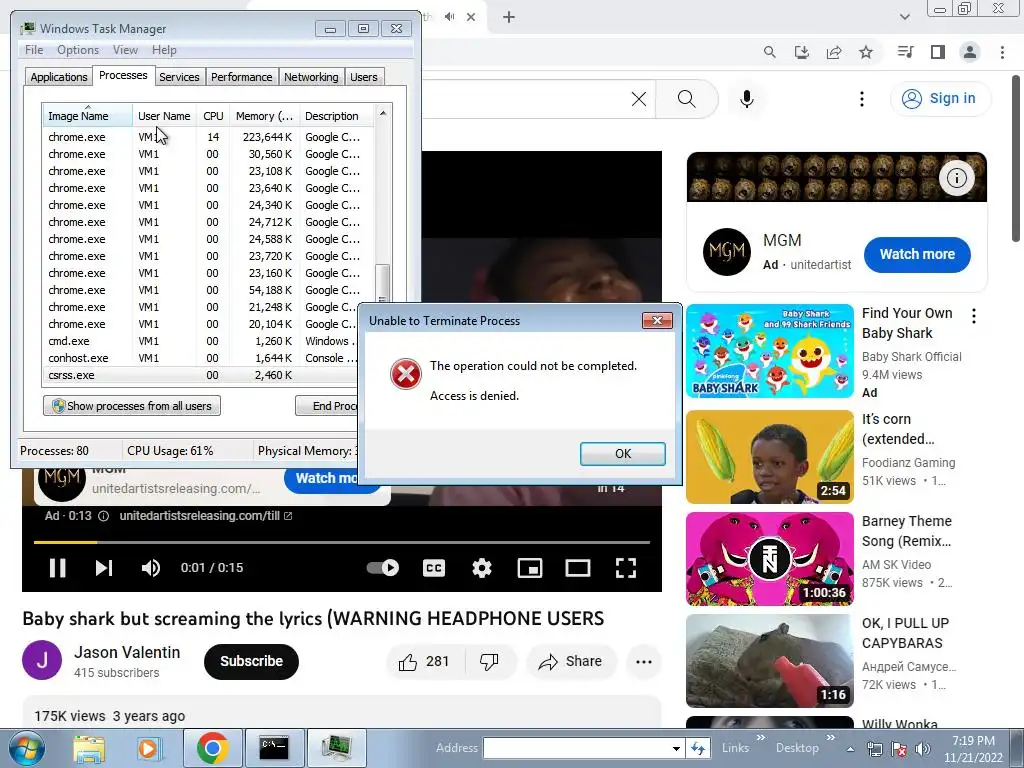1024x768 pixels.
Task: Open the File menu in Task Manager
Action: pos(34,50)
